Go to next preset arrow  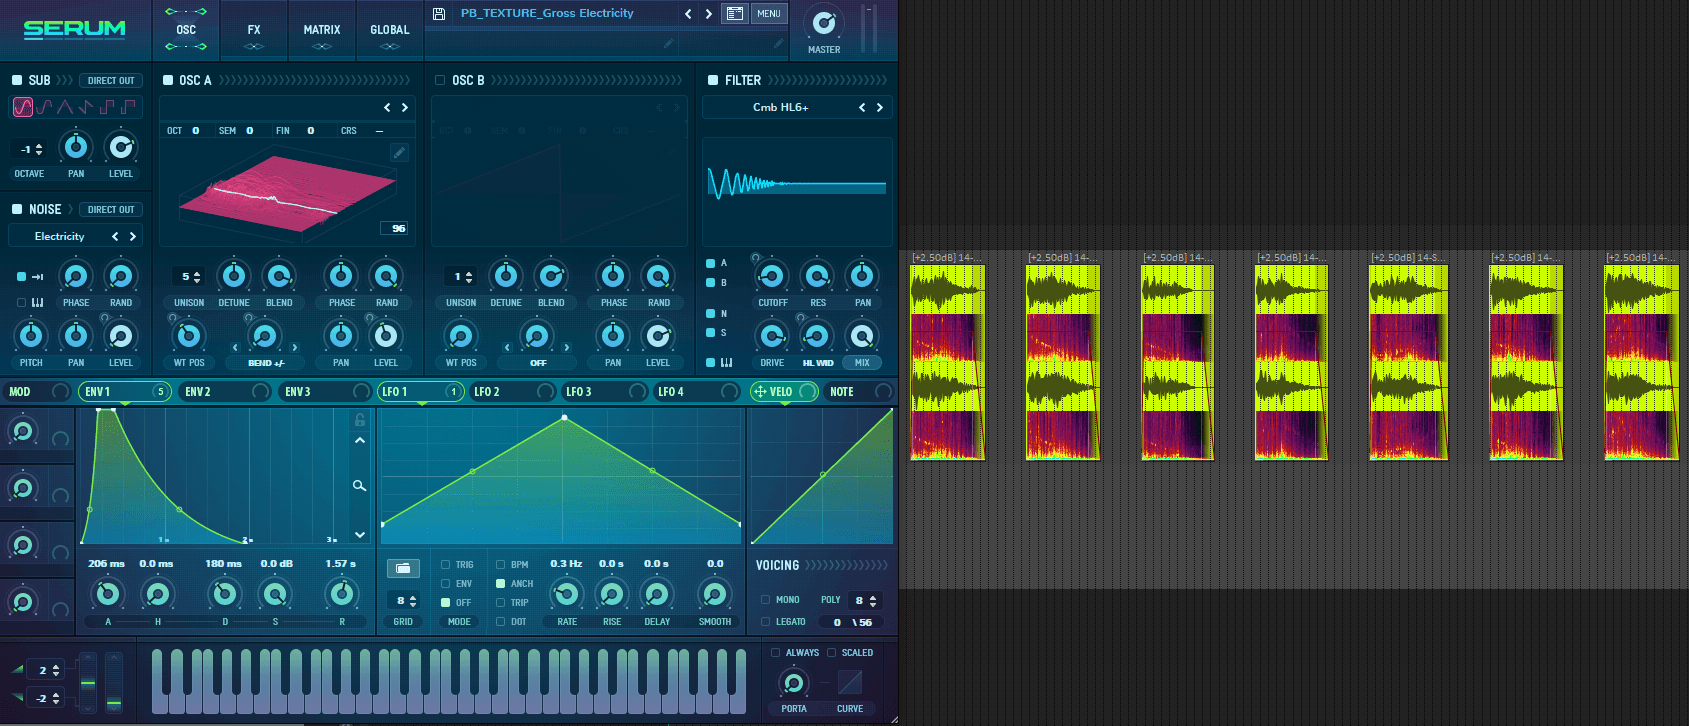(709, 14)
